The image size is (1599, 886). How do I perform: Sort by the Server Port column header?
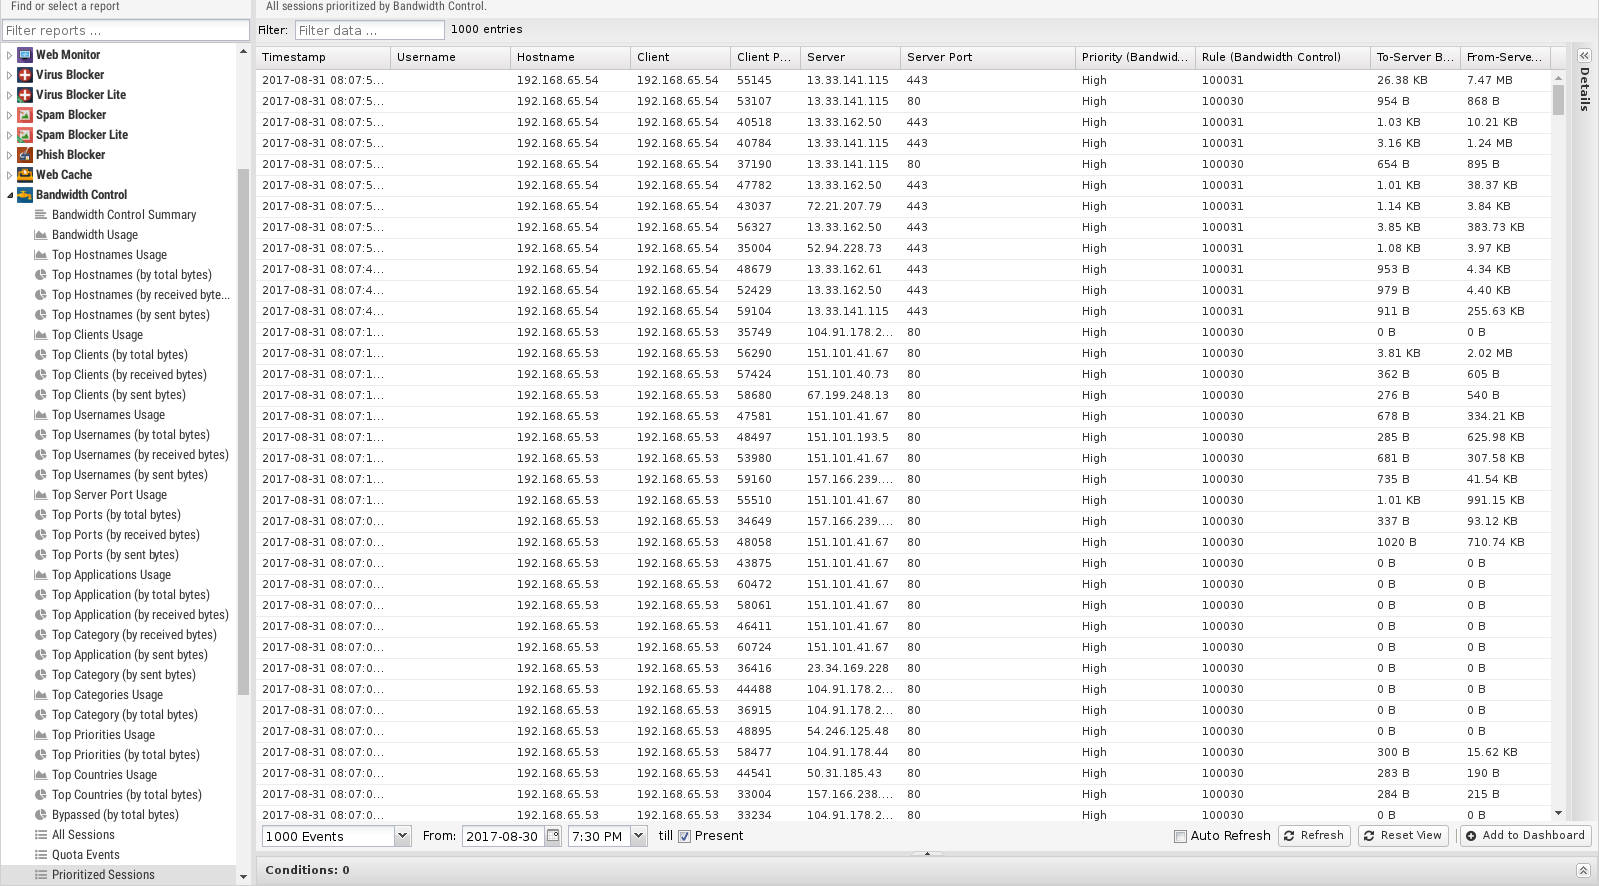tap(986, 57)
